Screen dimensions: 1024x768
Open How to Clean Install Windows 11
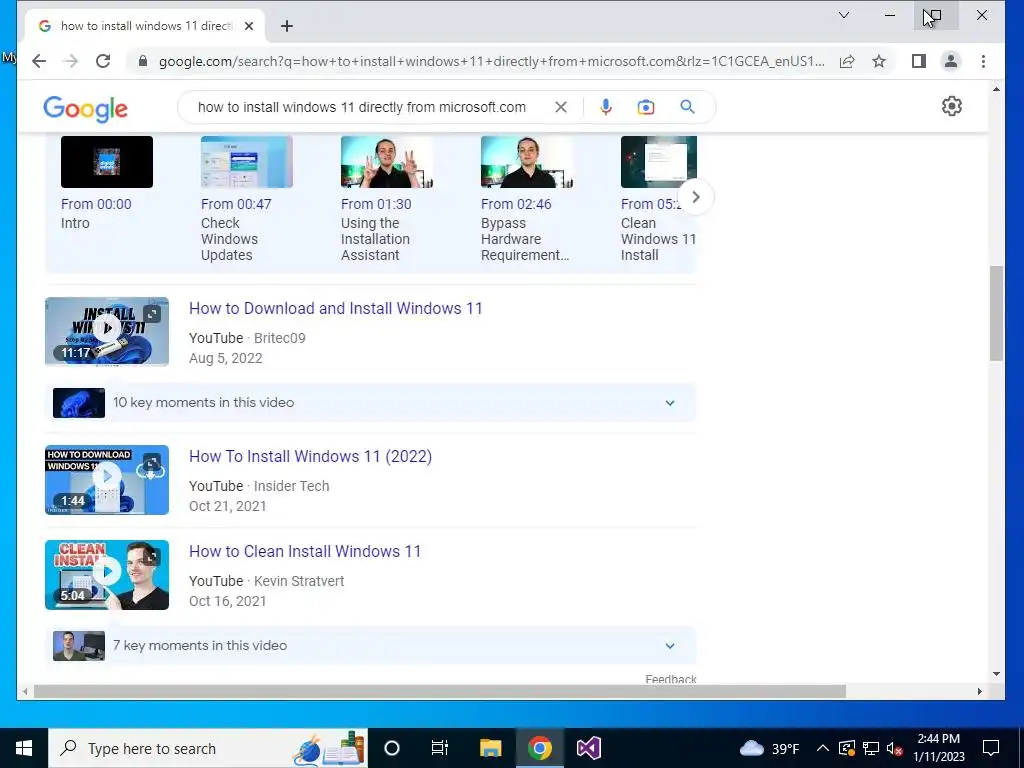[305, 551]
